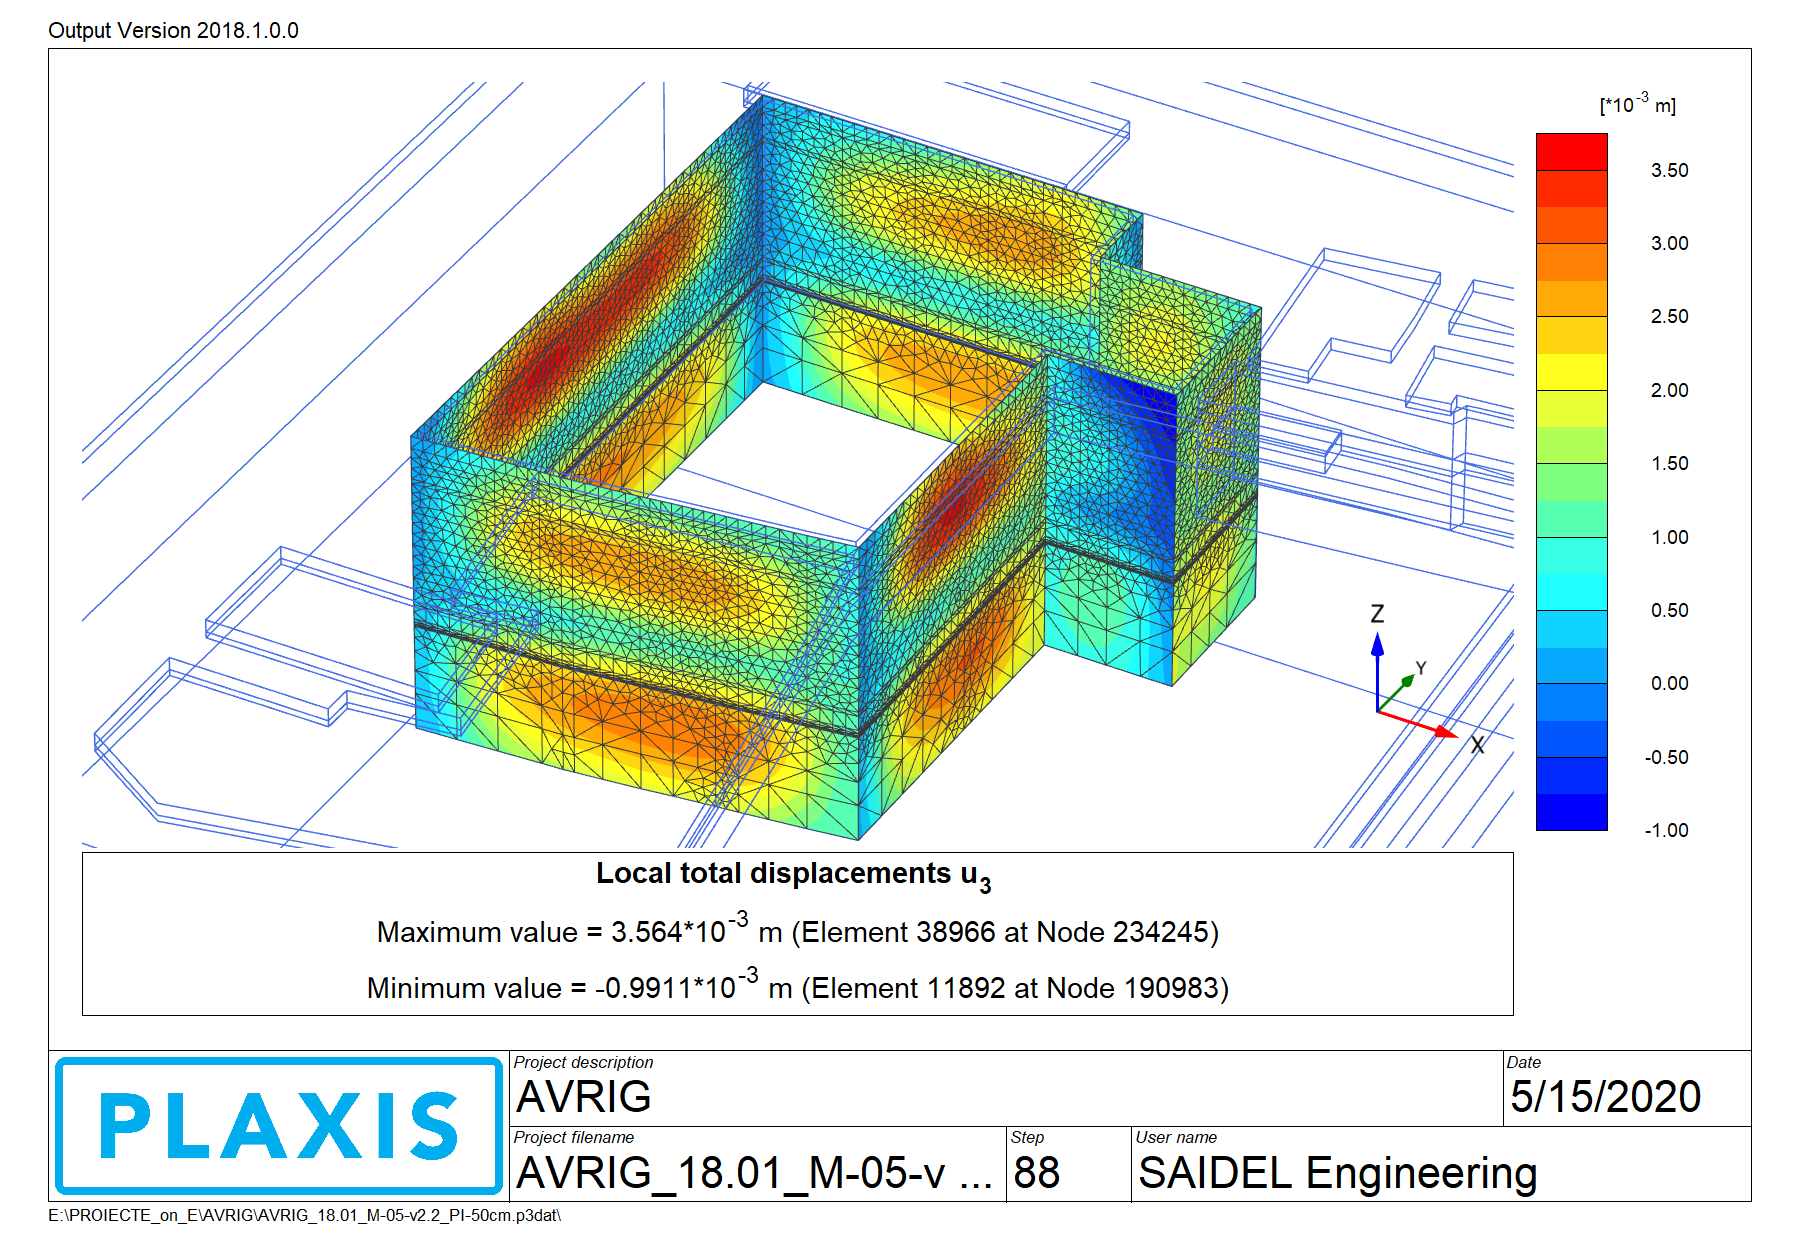Select the user name "SAIDEL Engineering"
The width and height of the screenshot is (1800, 1250).
click(1338, 1174)
